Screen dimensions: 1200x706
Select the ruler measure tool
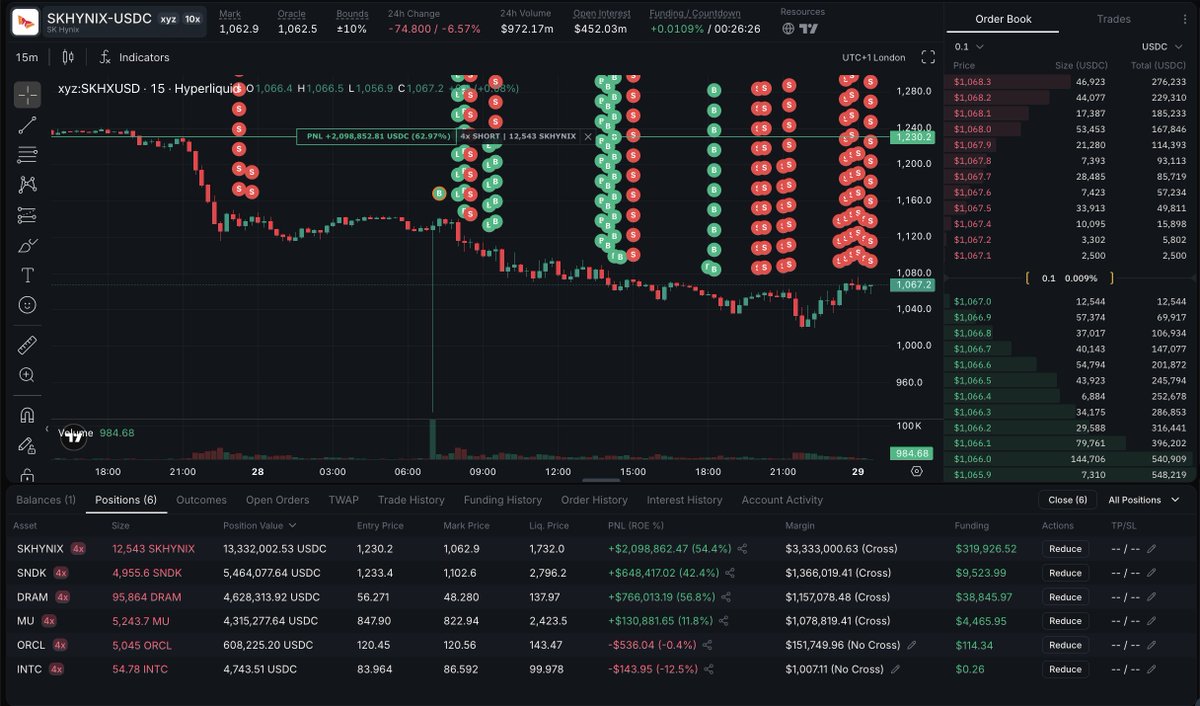point(28,345)
